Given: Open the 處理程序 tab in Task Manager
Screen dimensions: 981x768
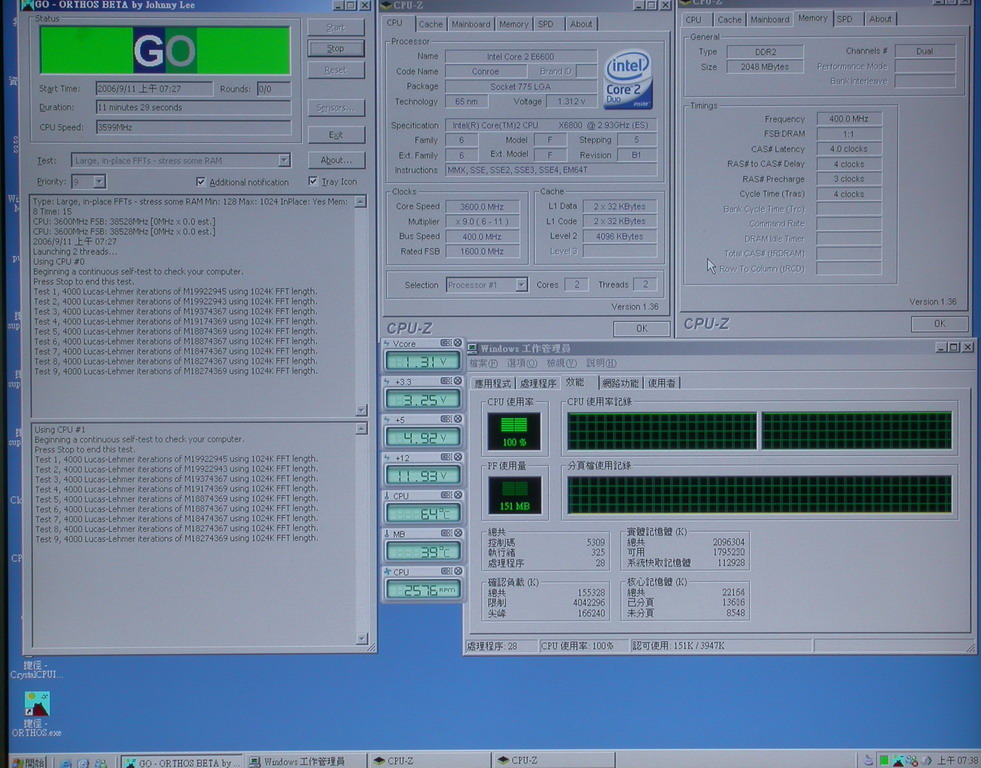Looking at the screenshot, I should tap(537, 383).
